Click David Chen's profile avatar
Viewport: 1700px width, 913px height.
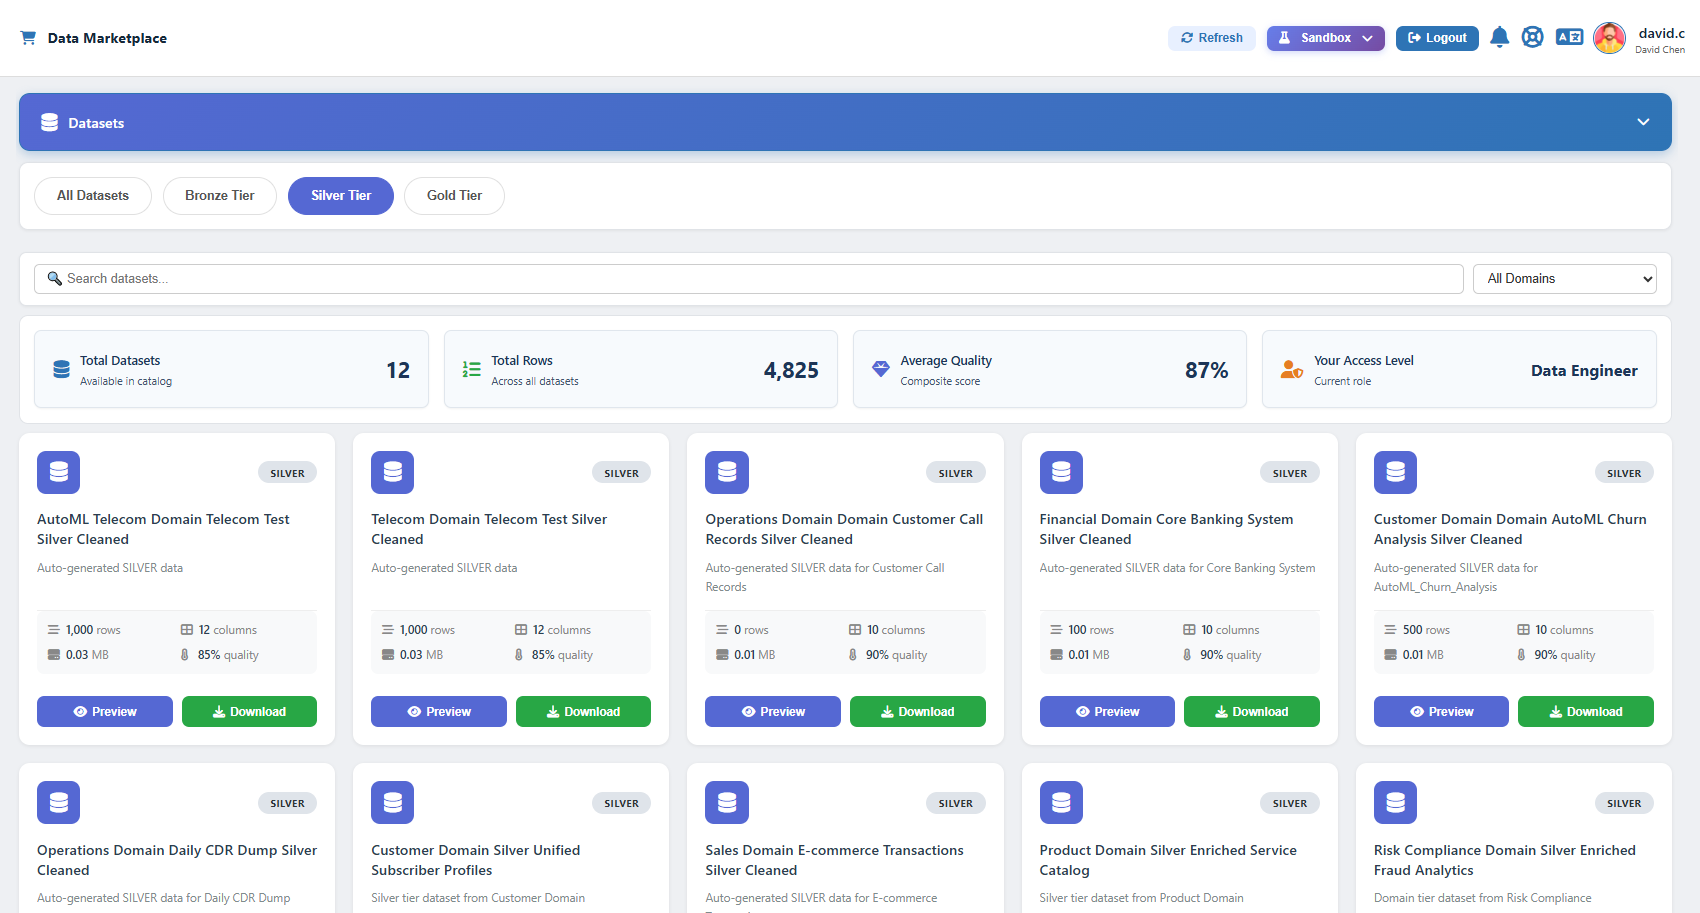pyautogui.click(x=1609, y=37)
